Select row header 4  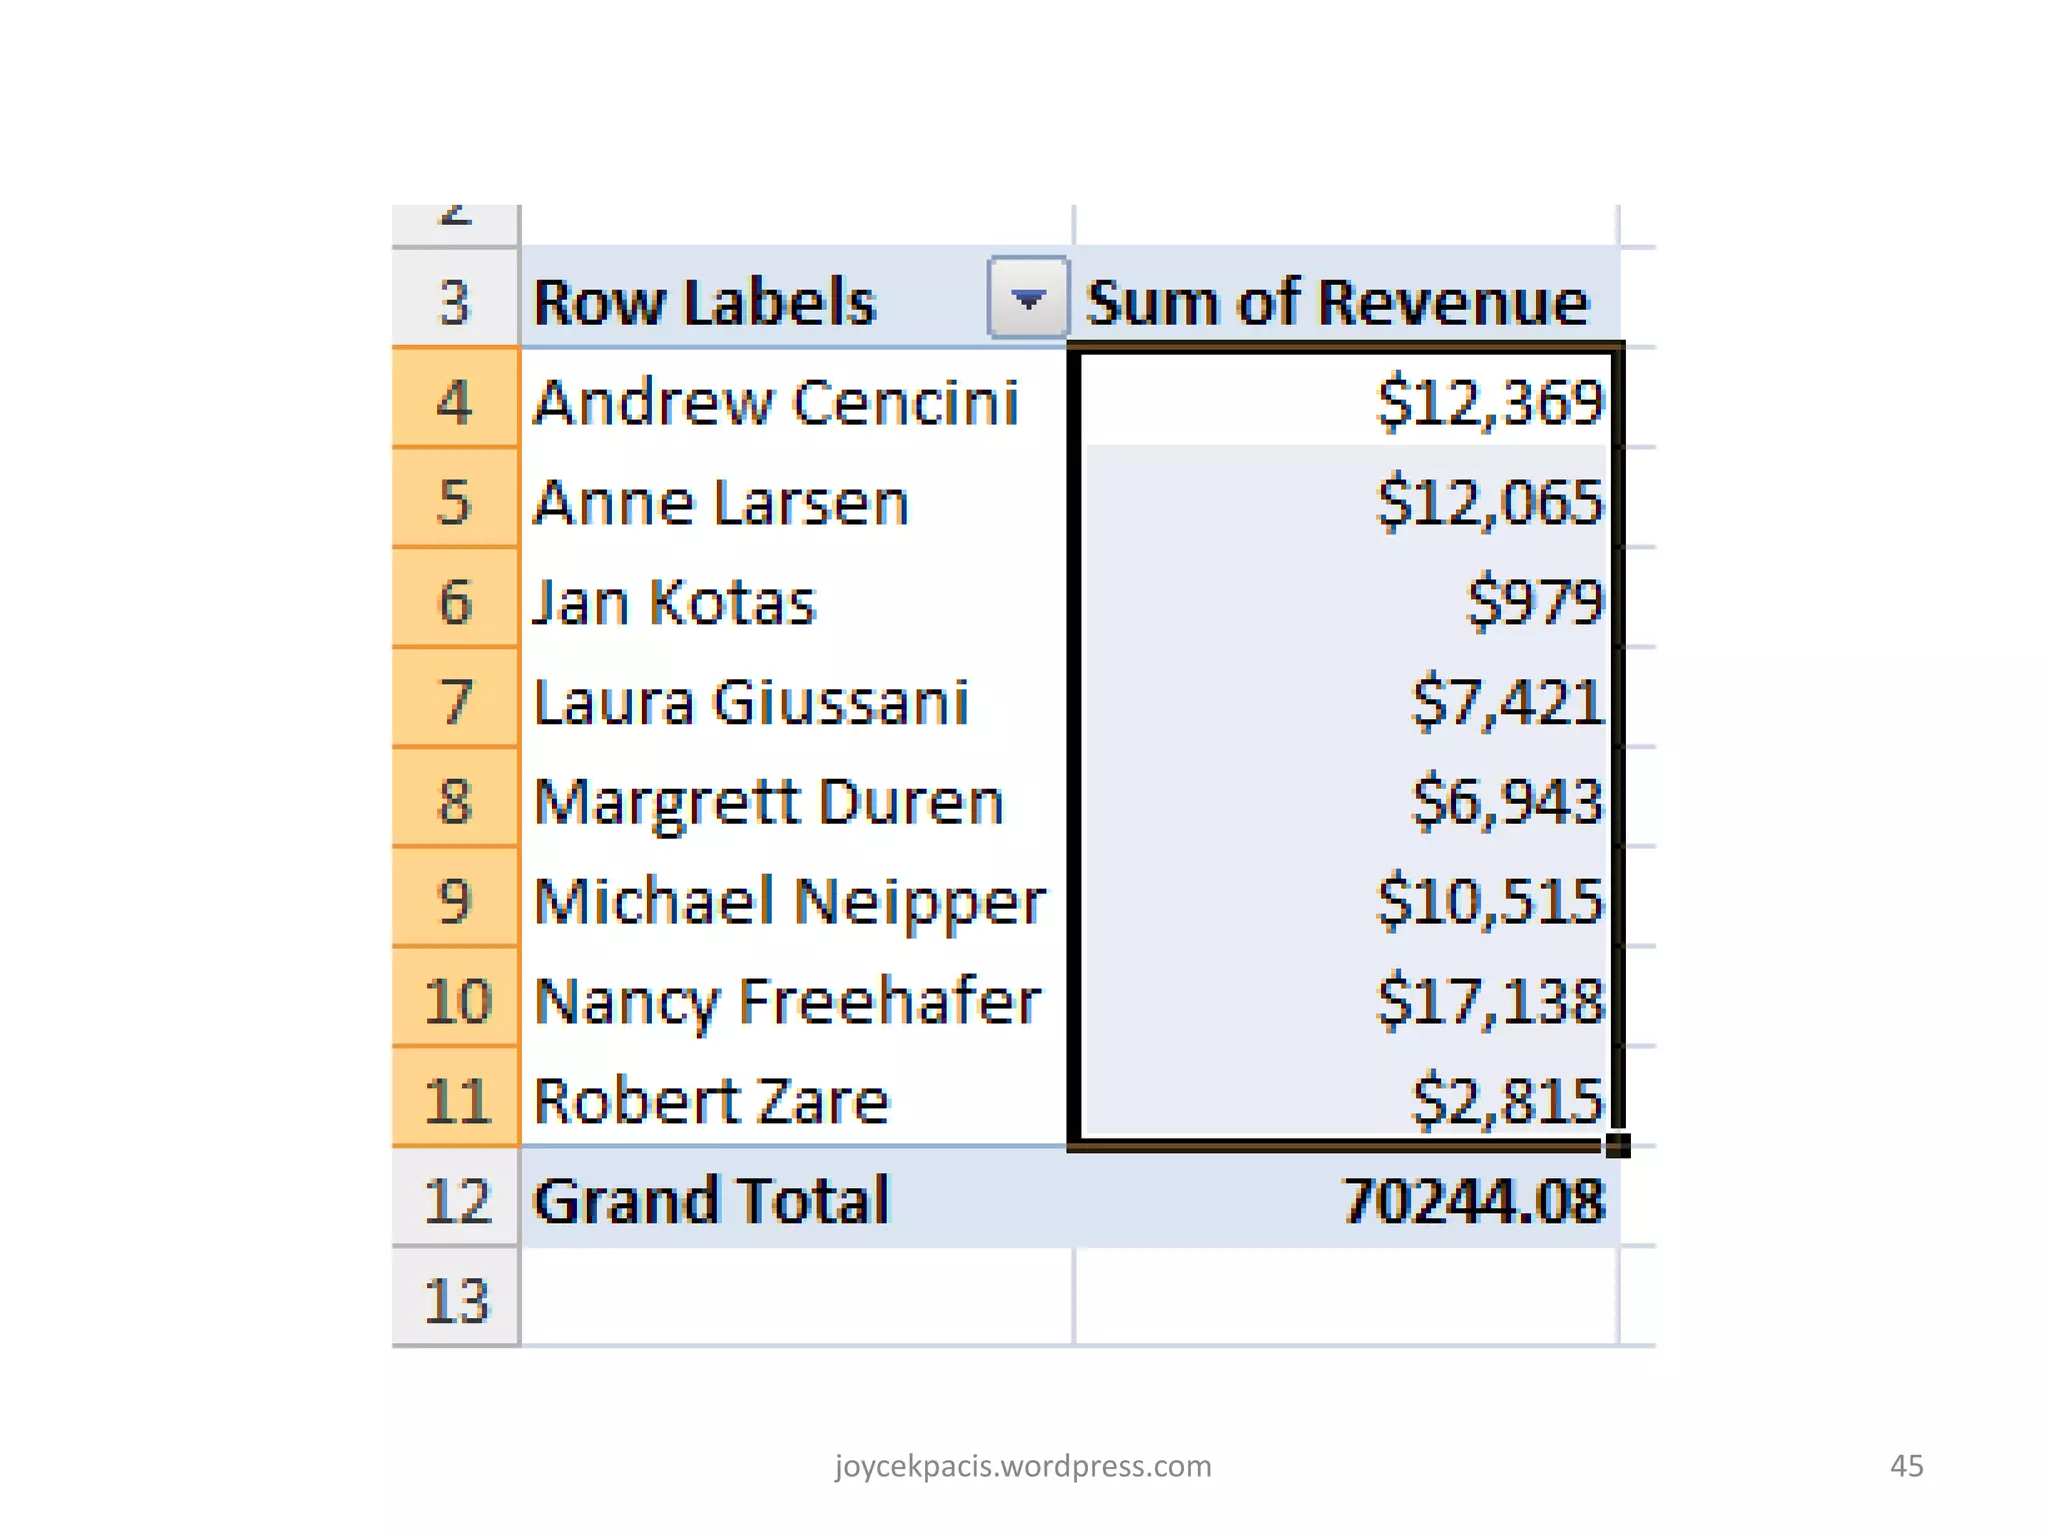click(455, 400)
